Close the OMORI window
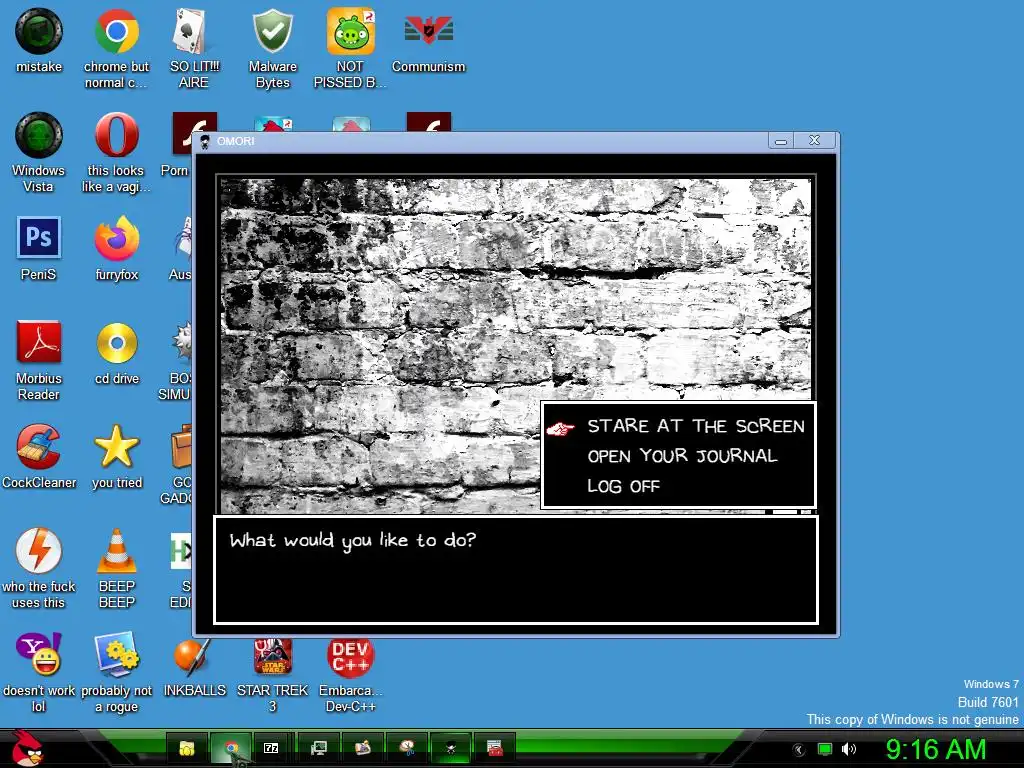This screenshot has width=1024, height=768. pos(814,140)
